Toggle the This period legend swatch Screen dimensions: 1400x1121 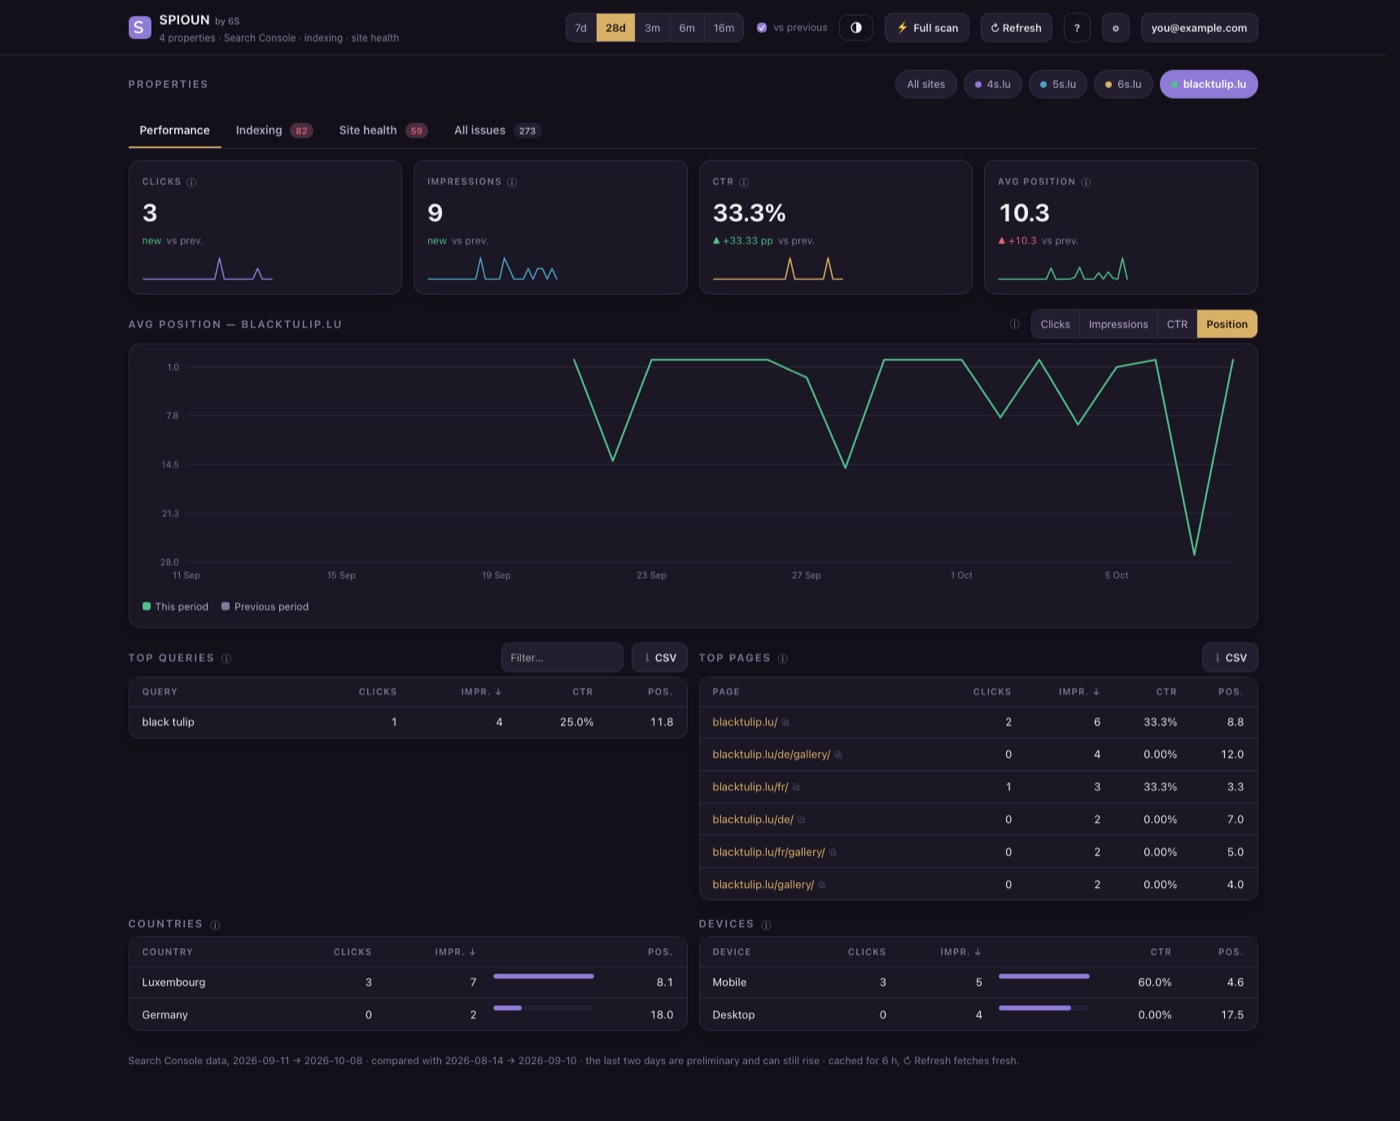pos(147,606)
